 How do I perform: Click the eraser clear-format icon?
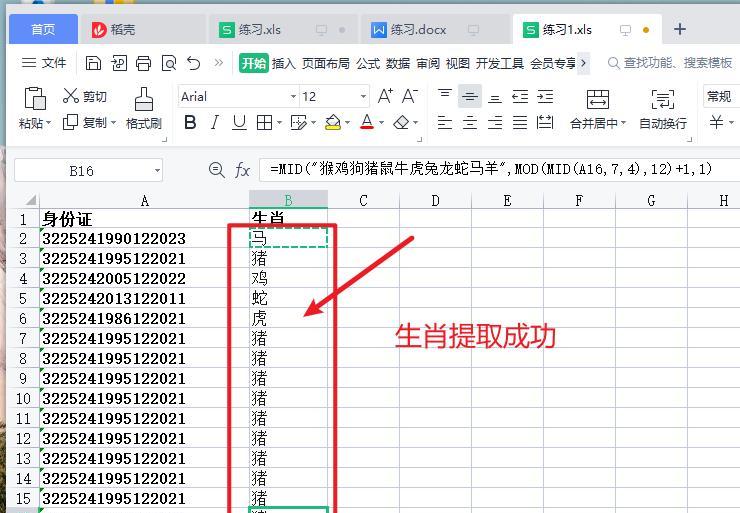point(401,123)
